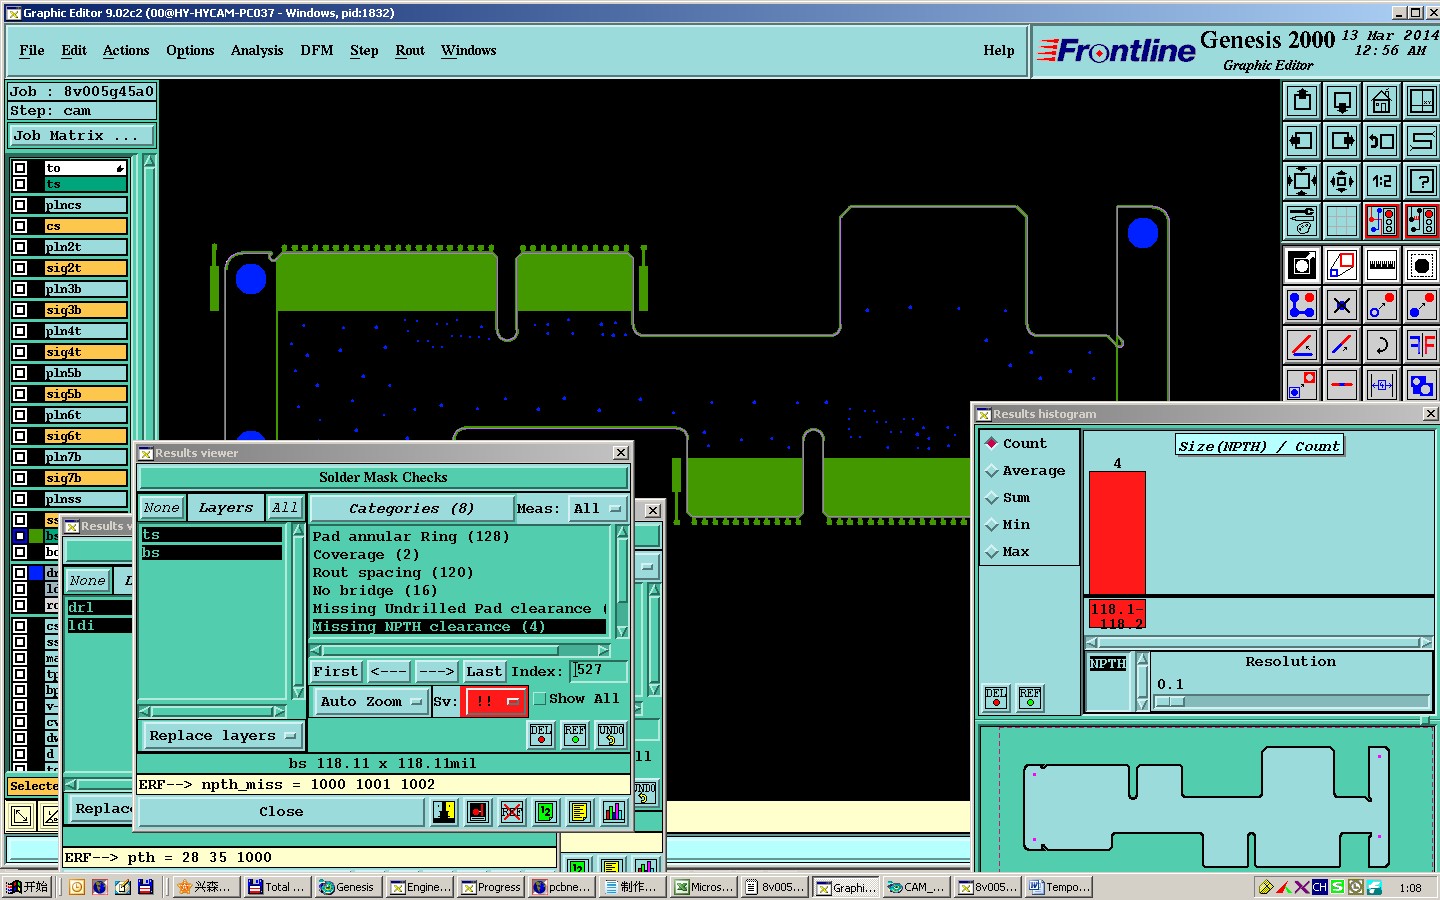Click the Last result button

coord(484,671)
